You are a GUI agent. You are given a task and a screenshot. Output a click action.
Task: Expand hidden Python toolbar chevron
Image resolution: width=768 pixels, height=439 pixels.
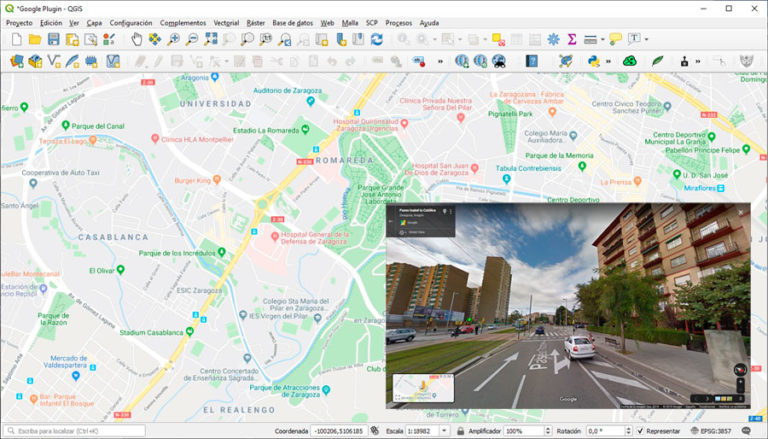(x=608, y=61)
